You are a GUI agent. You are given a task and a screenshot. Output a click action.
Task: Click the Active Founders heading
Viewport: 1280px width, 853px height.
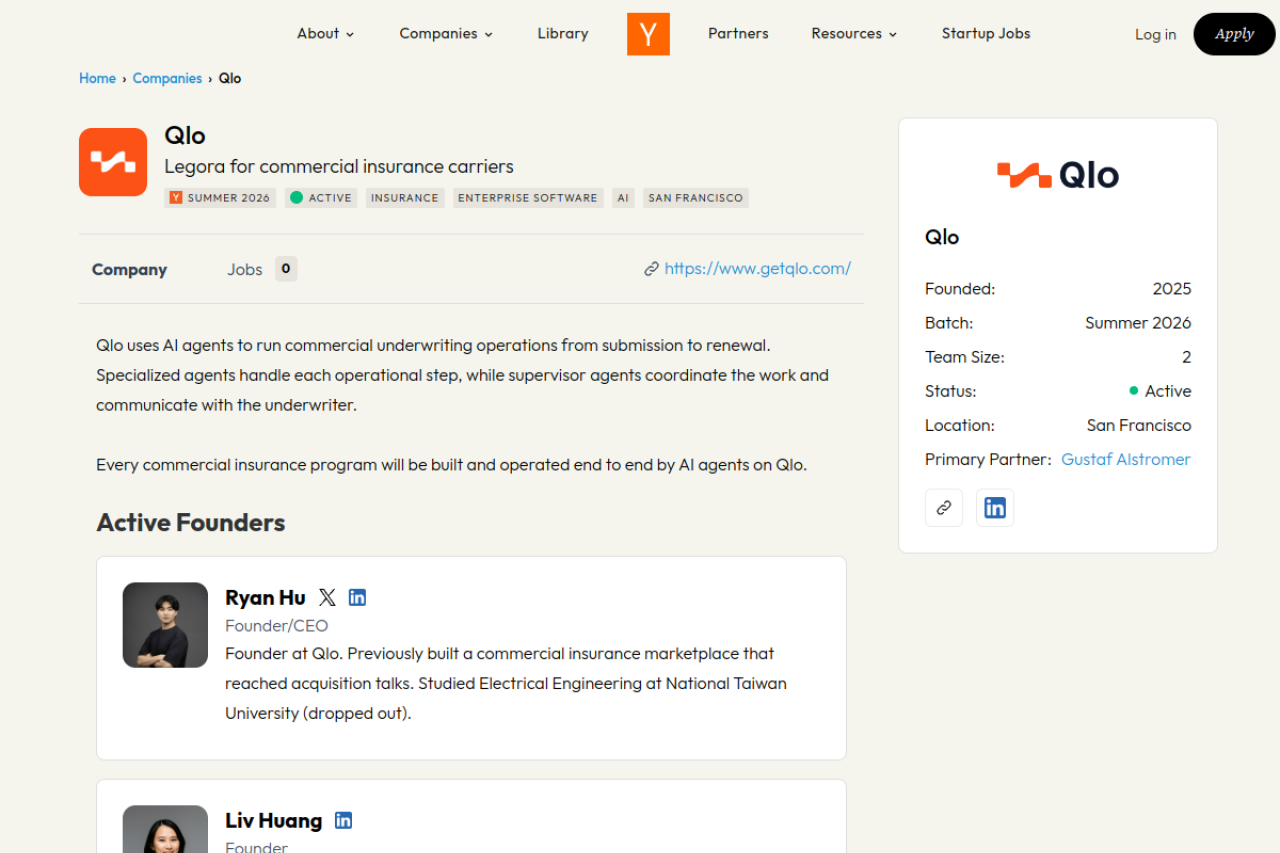pos(191,523)
